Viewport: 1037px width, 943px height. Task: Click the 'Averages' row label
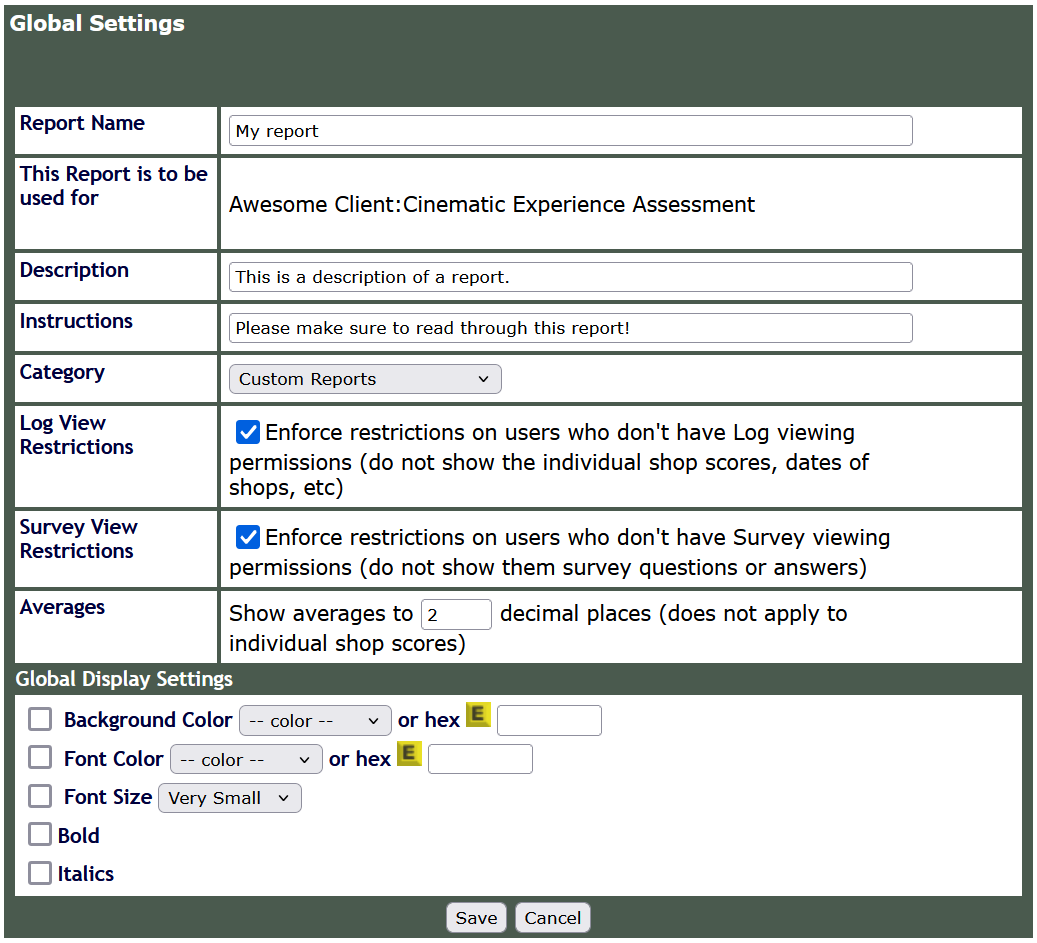tap(62, 607)
